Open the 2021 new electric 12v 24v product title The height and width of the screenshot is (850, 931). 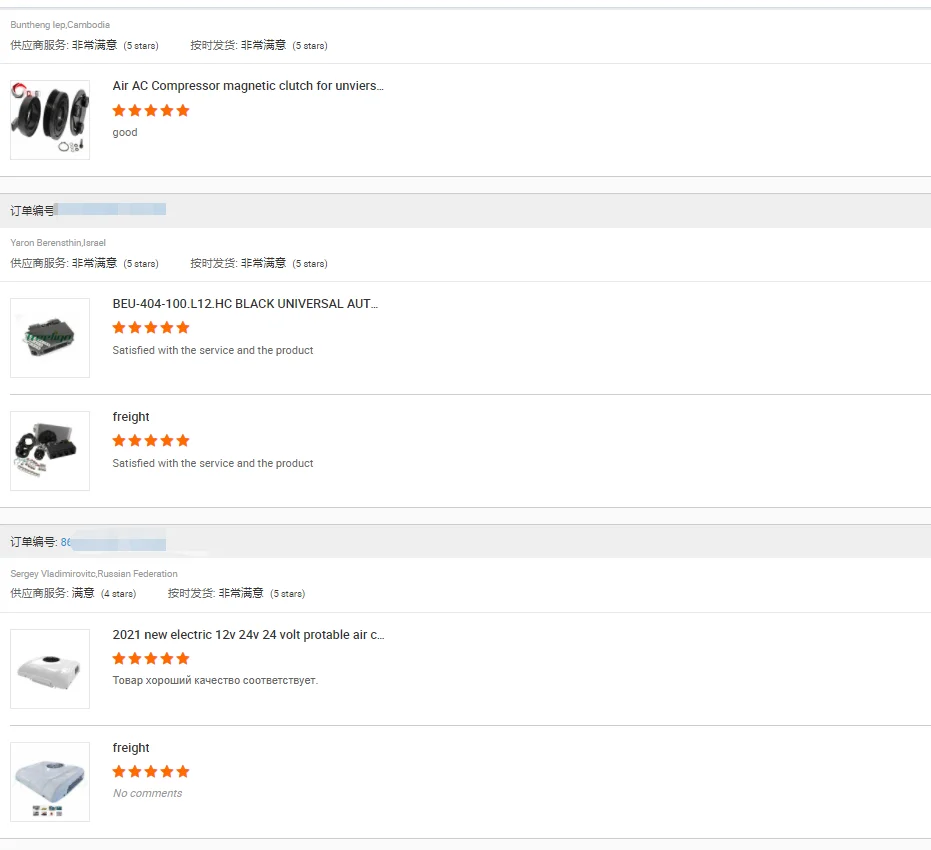[x=248, y=635]
